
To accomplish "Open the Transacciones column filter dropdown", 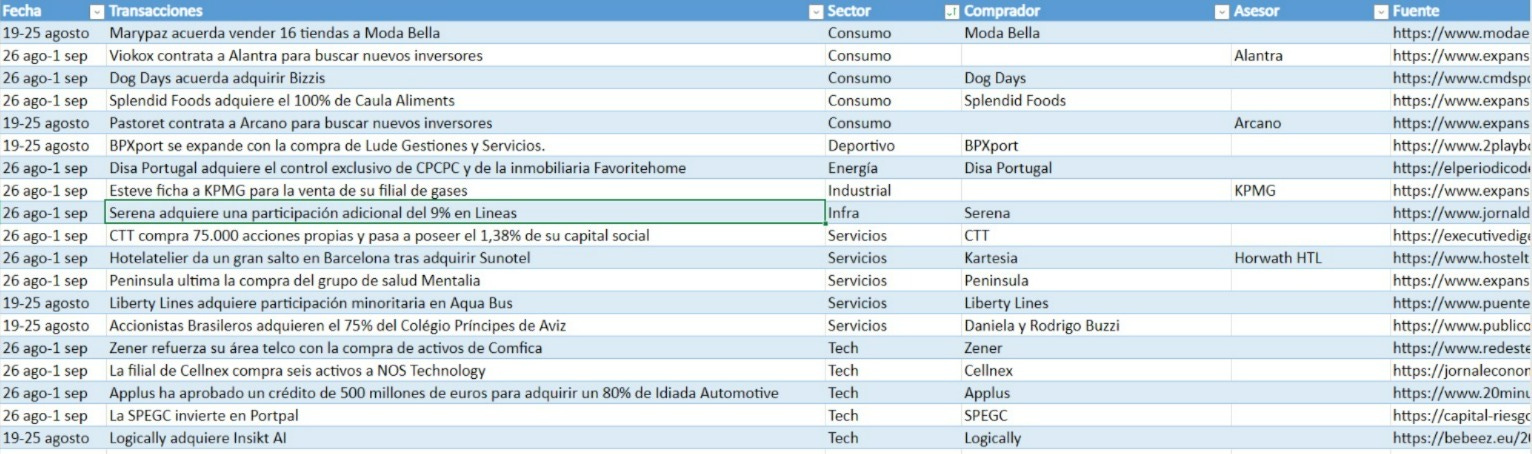I will coord(816,11).
